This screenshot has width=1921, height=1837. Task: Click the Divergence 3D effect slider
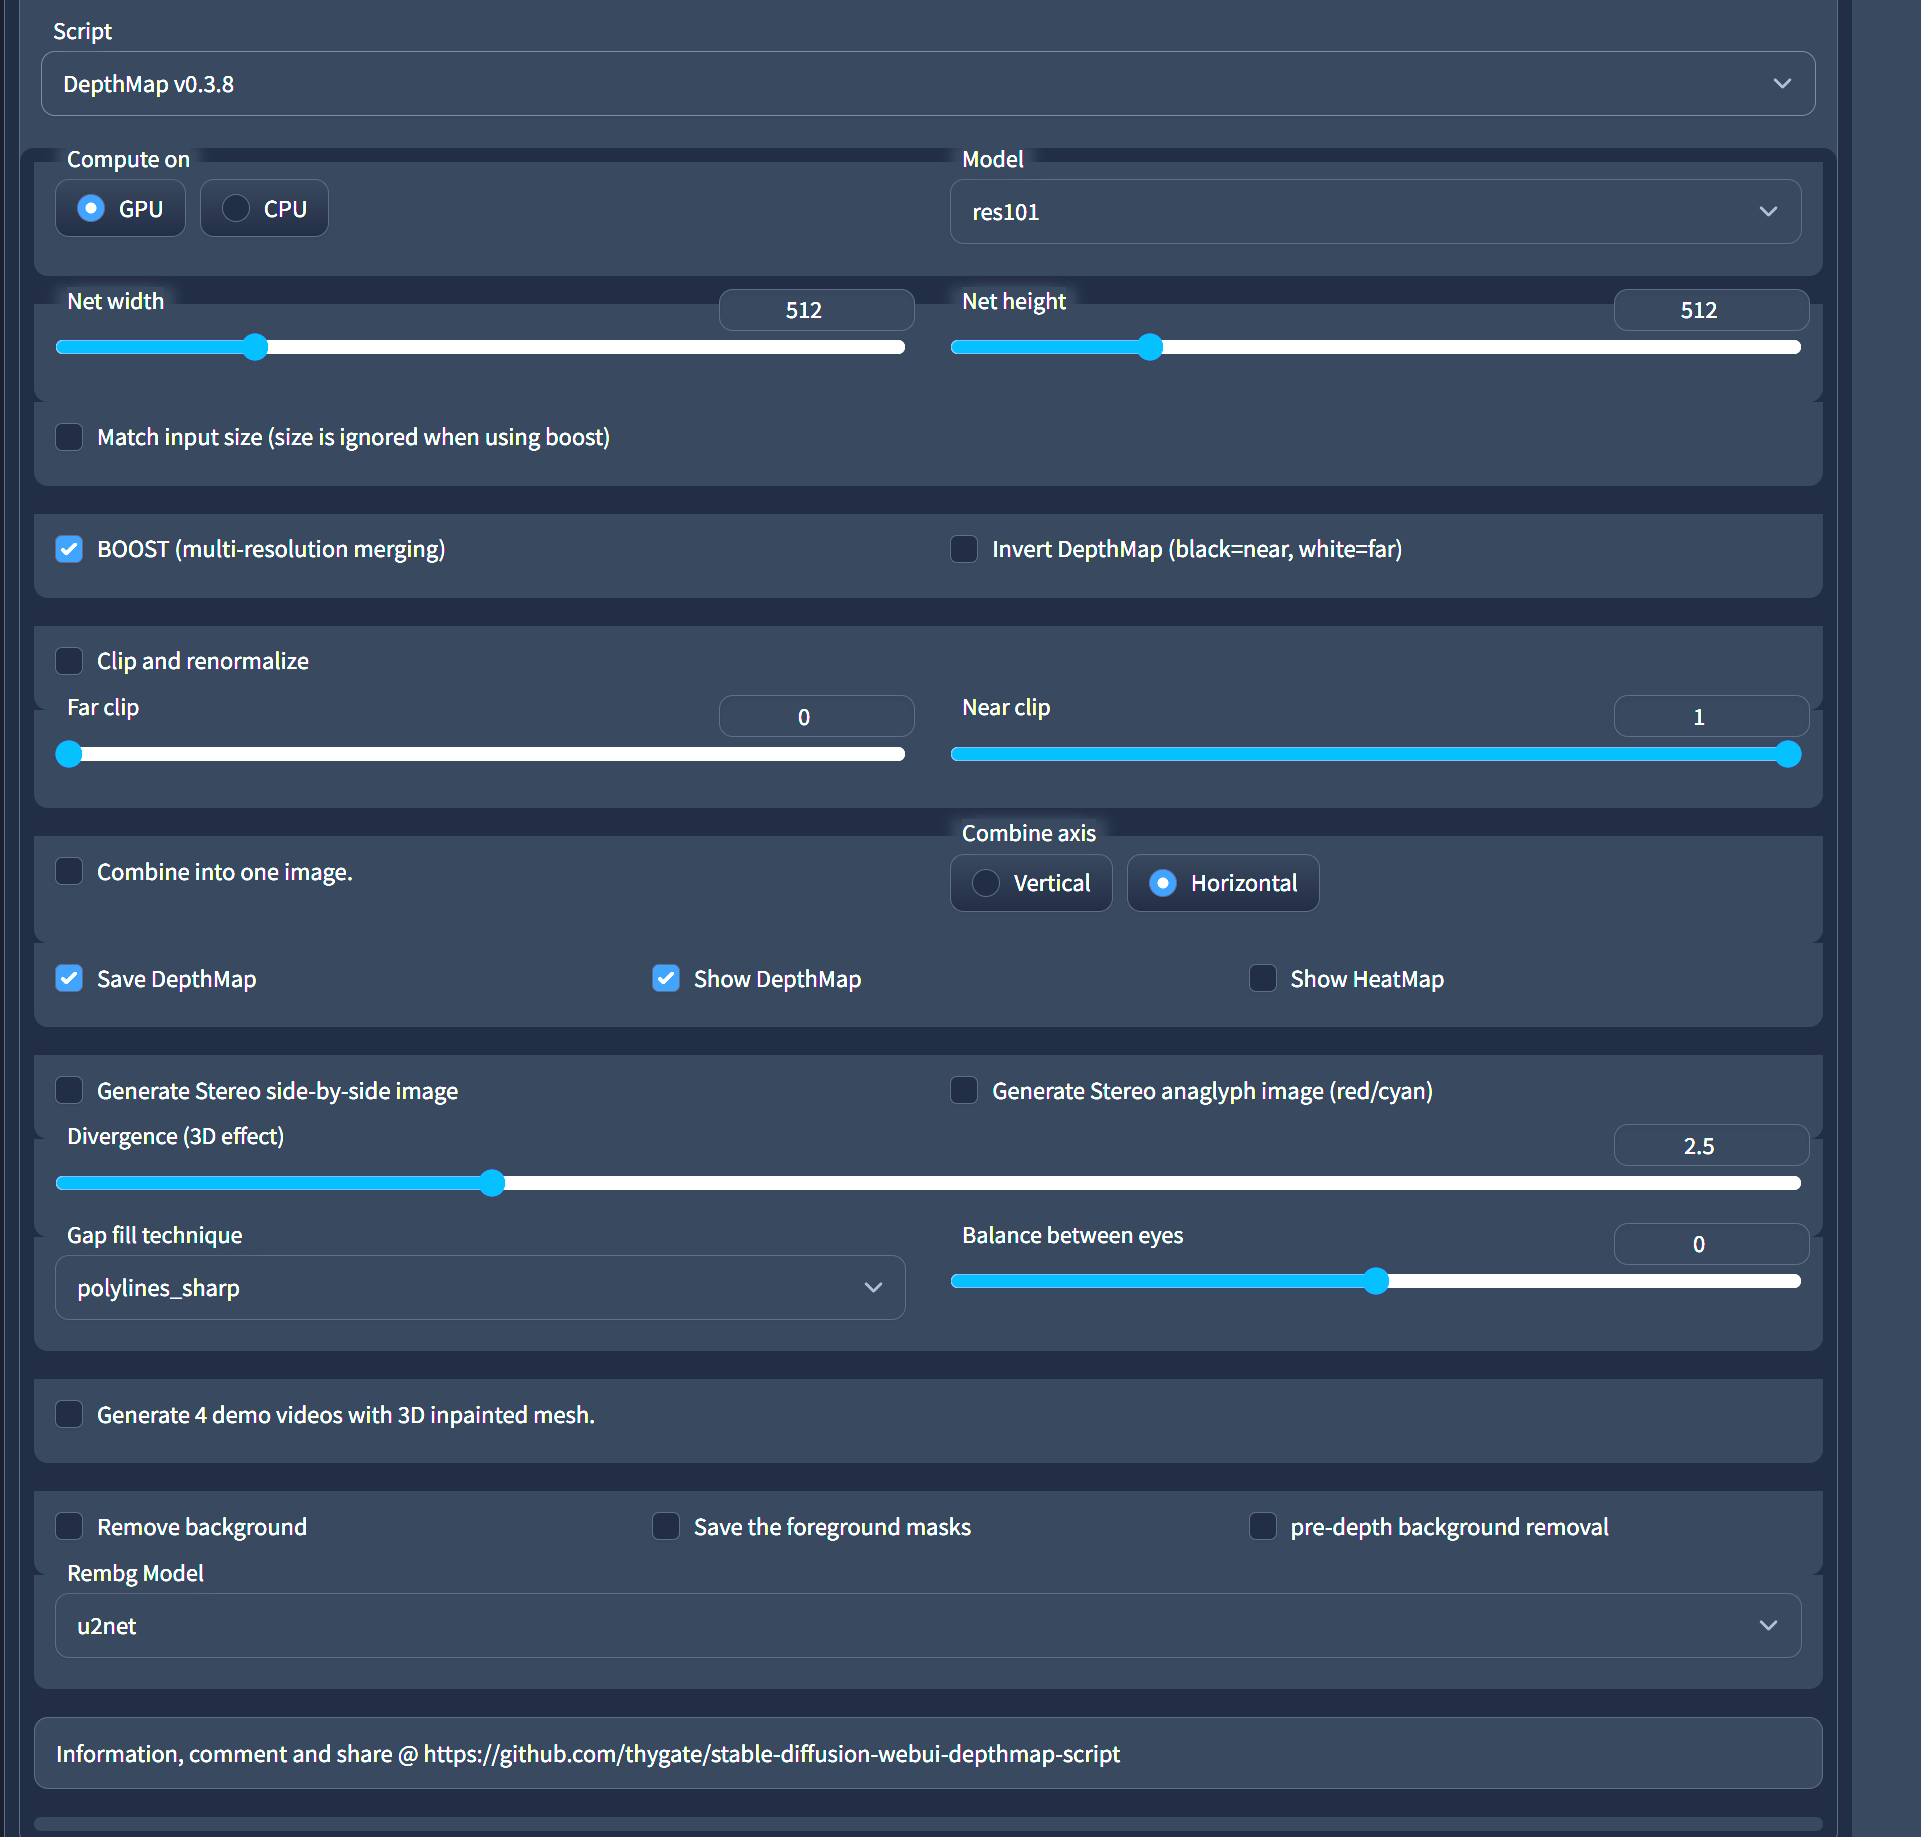pos(926,1183)
